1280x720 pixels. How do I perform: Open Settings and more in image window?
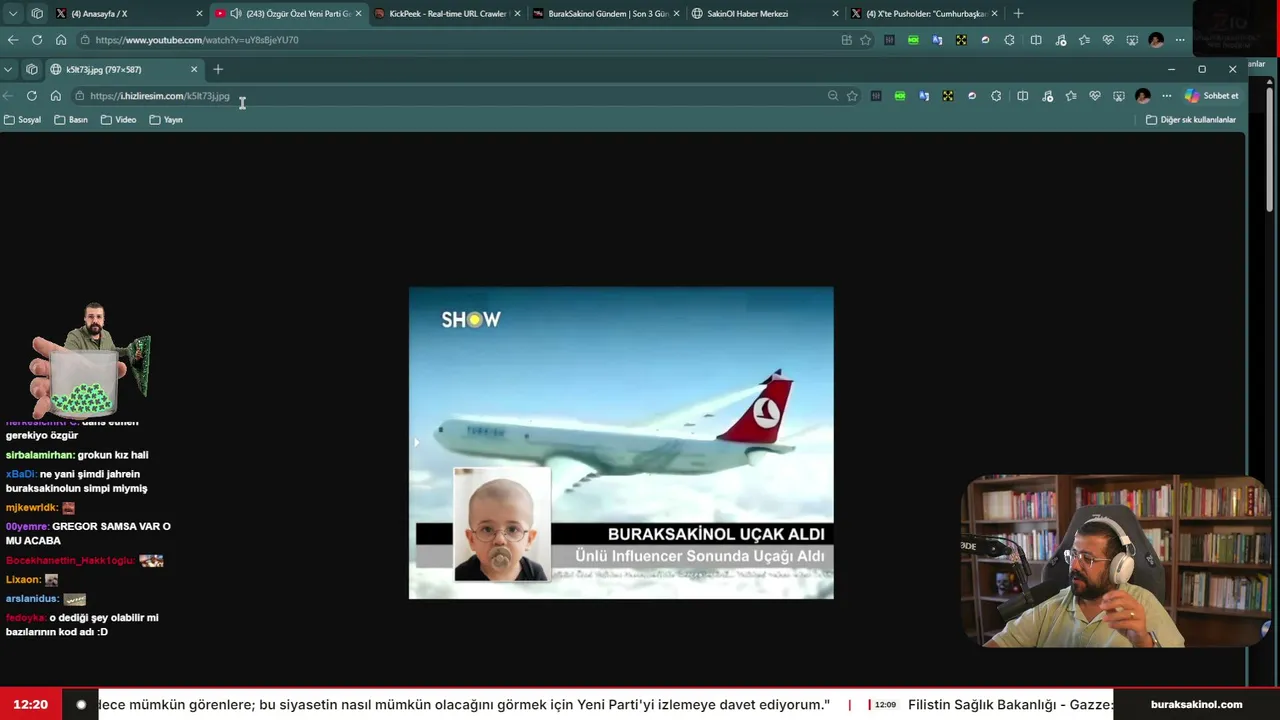coord(1166,96)
